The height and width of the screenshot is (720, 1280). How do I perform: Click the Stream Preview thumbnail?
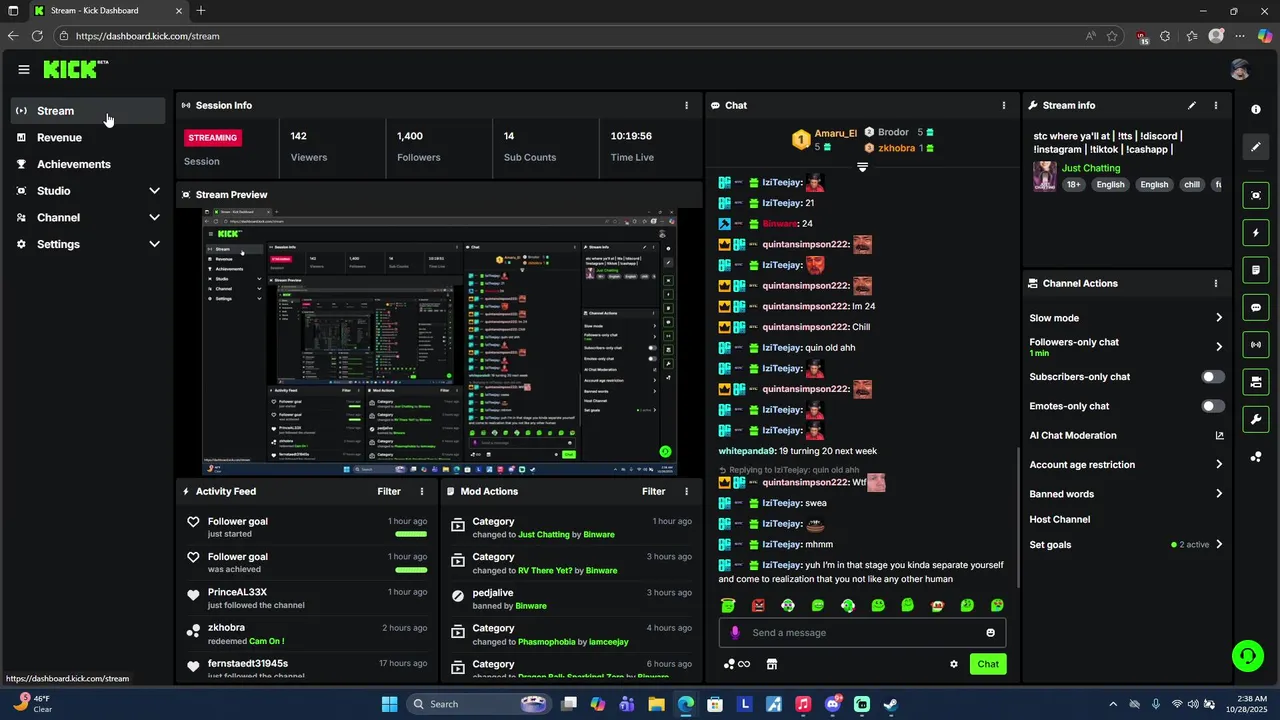pos(440,342)
